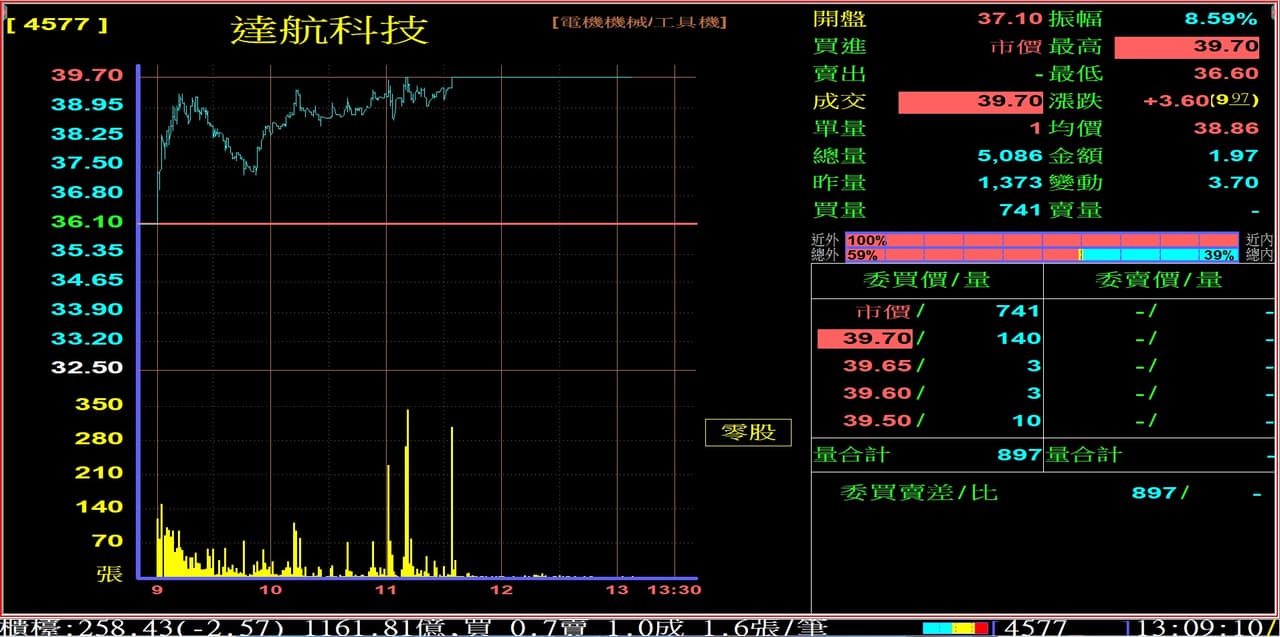This screenshot has width=1280, height=637.
Task: Click the 13:30 closing time marker
Action: [x=676, y=590]
